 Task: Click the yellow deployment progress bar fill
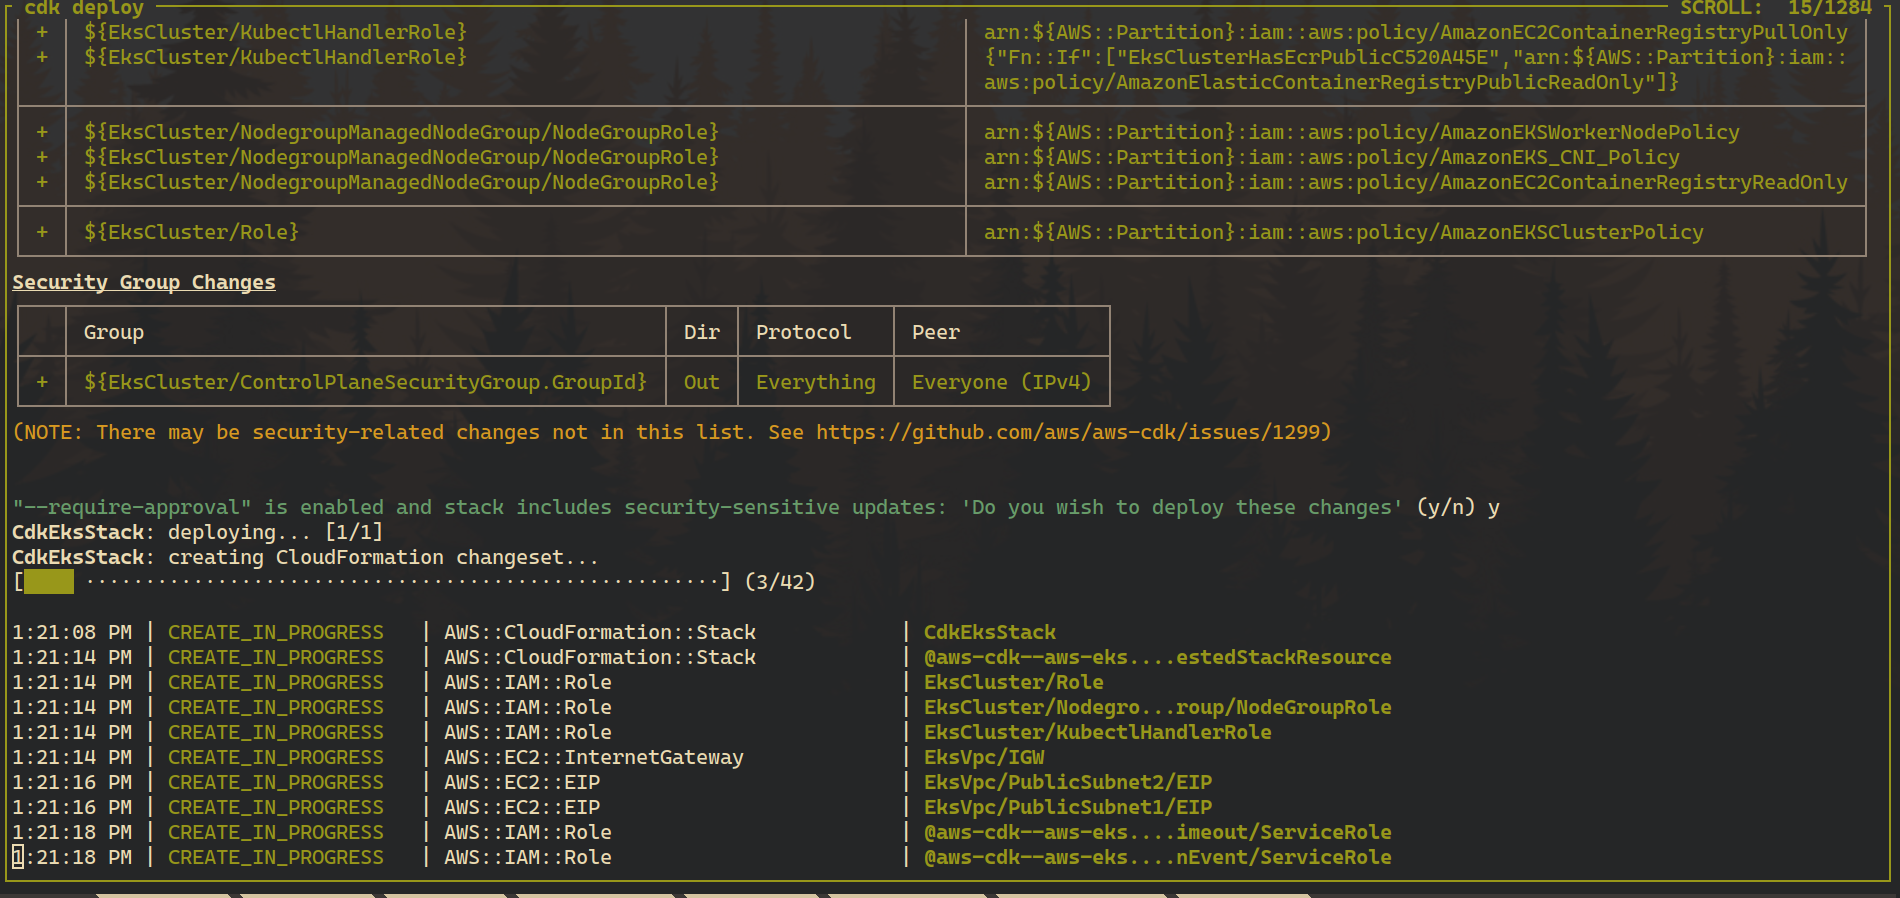[49, 582]
